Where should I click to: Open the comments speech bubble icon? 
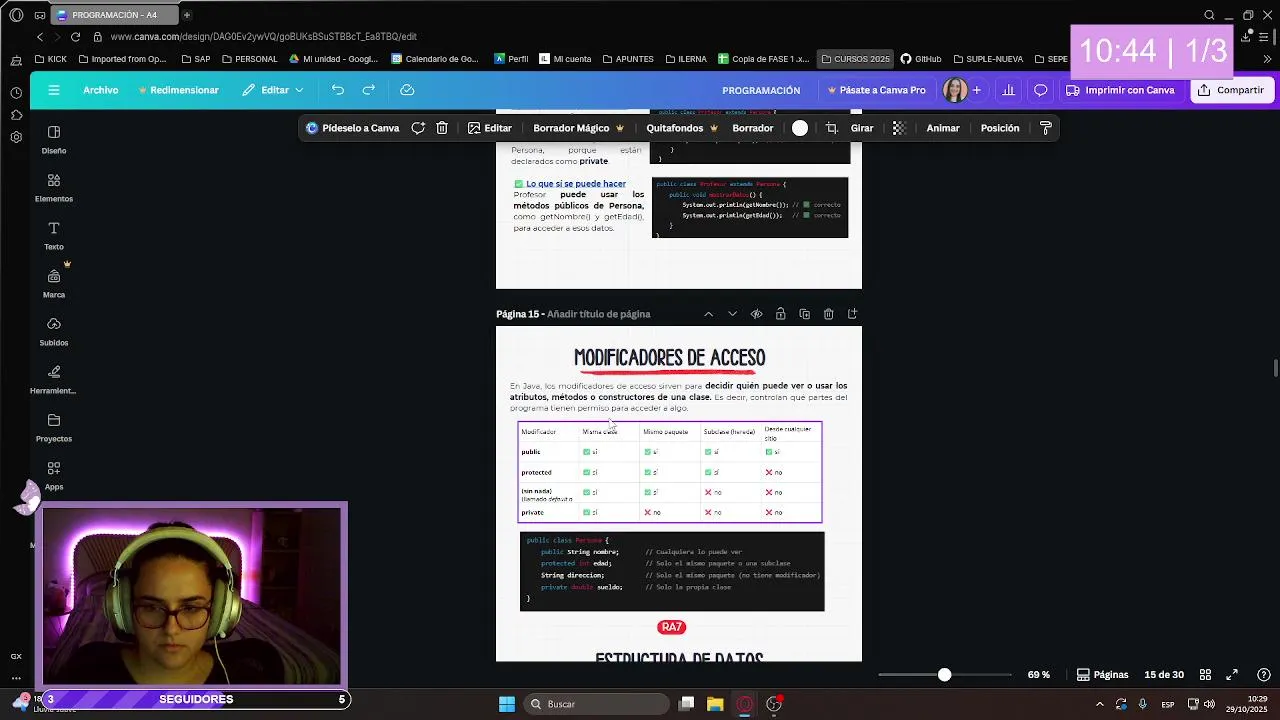tap(1040, 90)
